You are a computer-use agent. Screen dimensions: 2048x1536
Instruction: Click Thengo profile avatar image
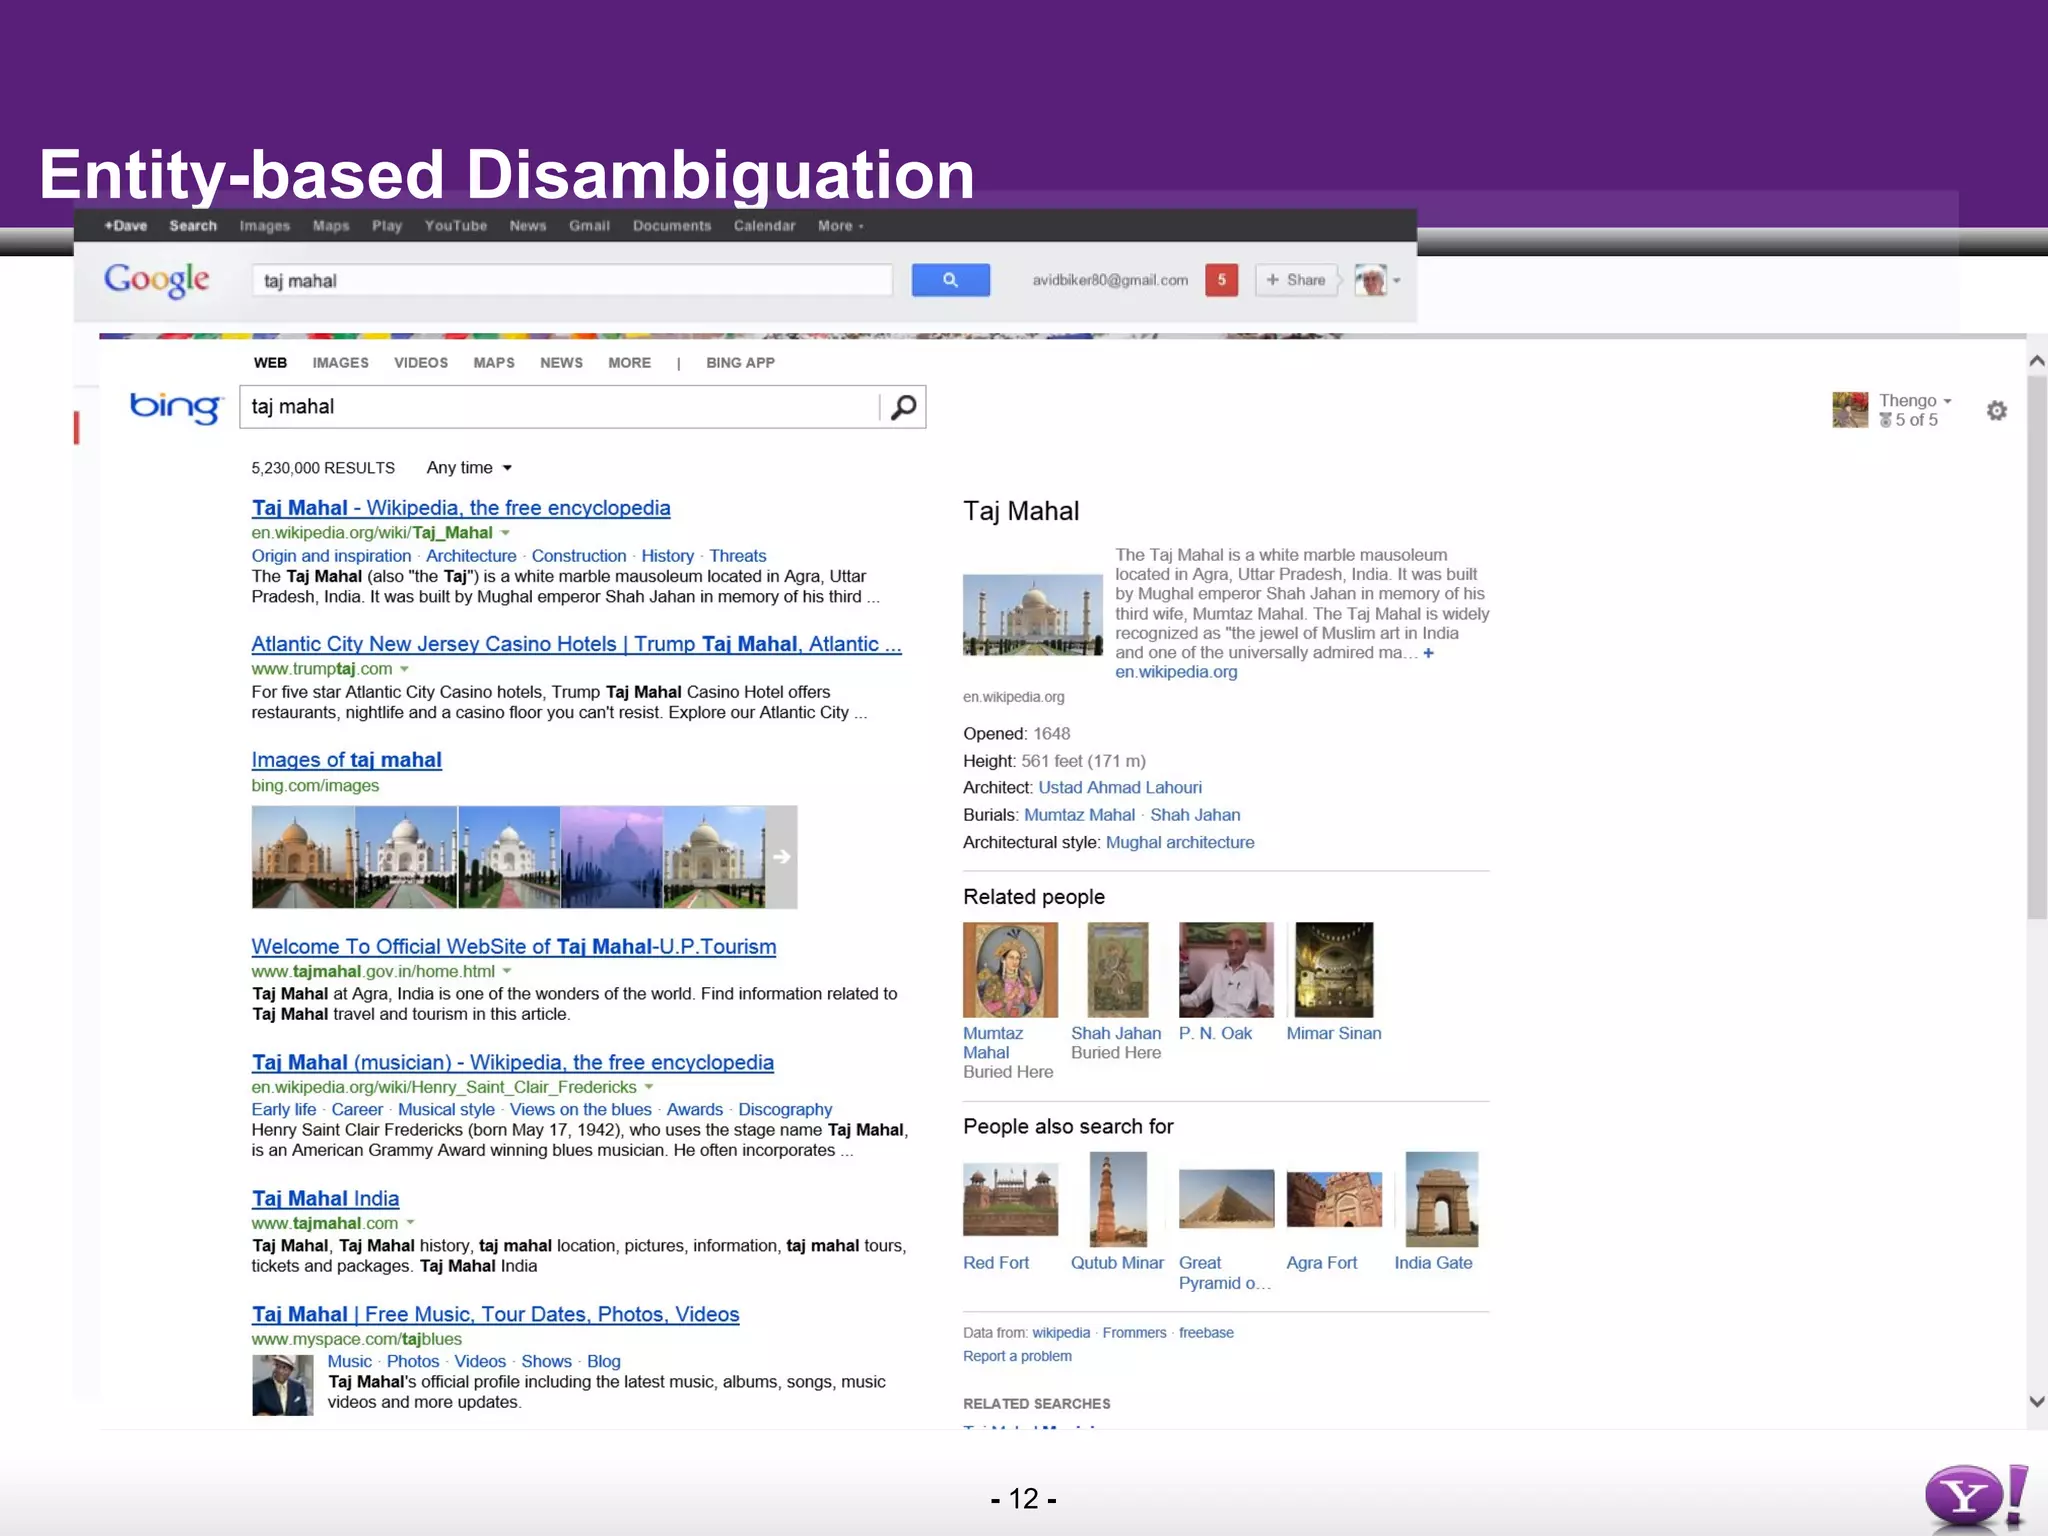tap(1850, 410)
